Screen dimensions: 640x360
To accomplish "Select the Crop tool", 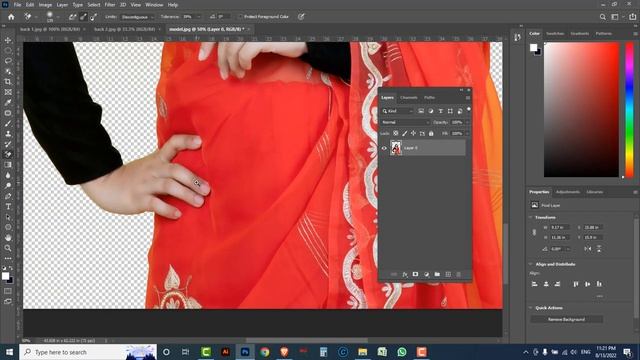I will click(8, 82).
